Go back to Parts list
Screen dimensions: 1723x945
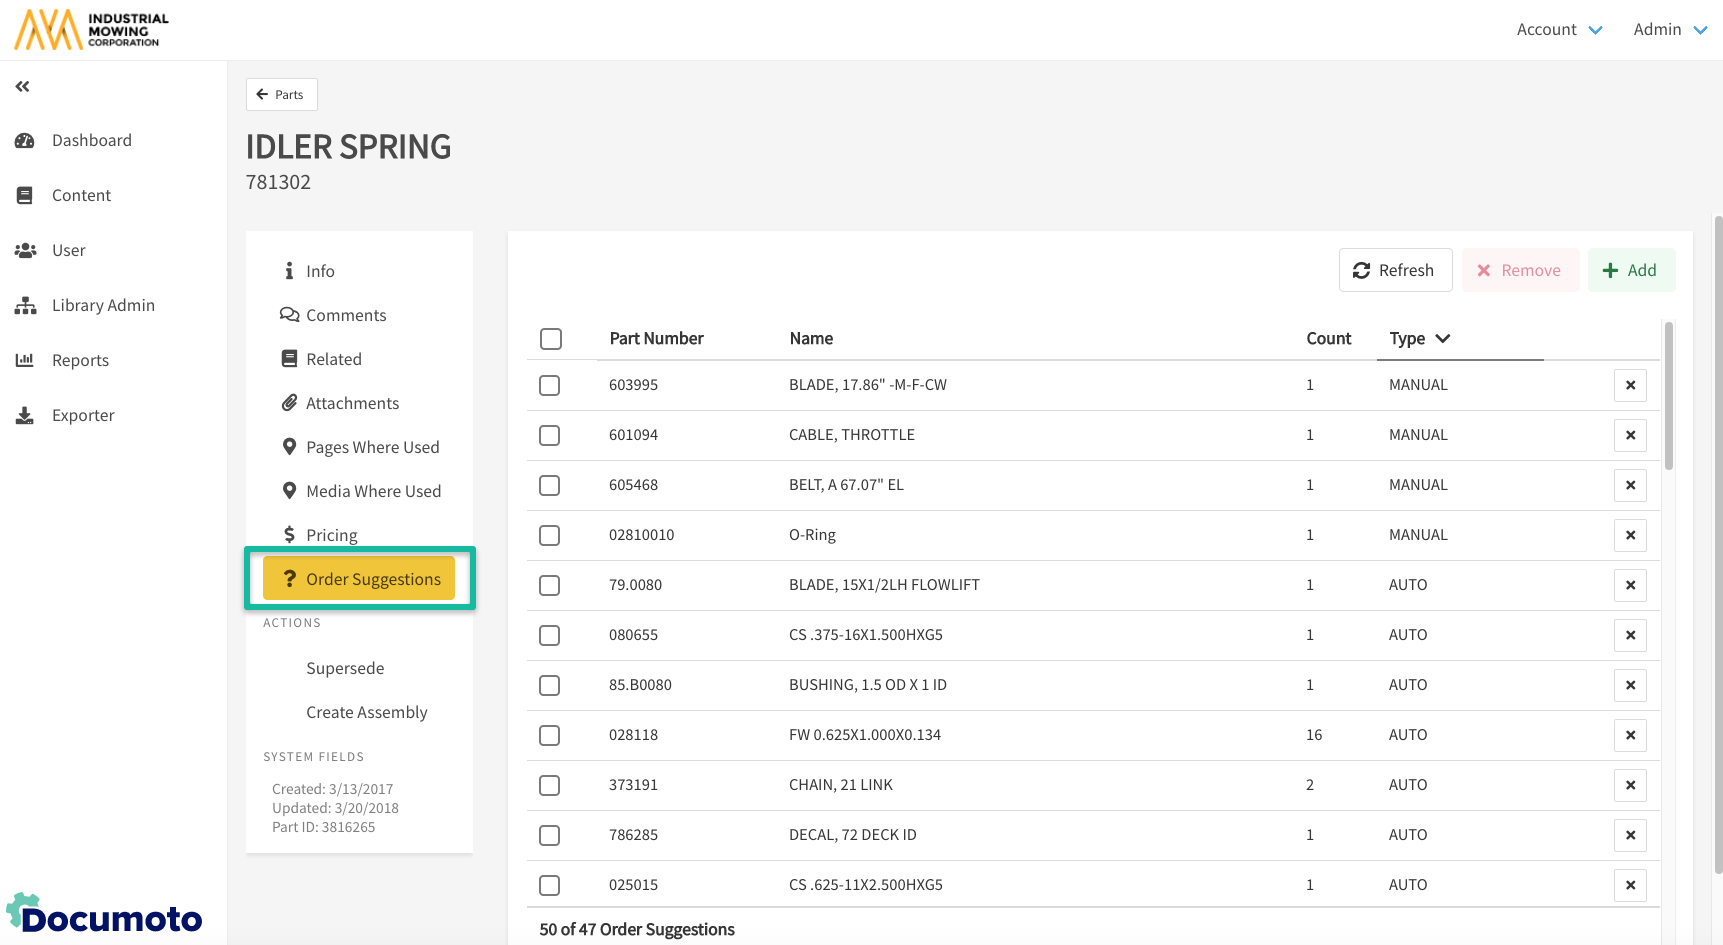281,95
